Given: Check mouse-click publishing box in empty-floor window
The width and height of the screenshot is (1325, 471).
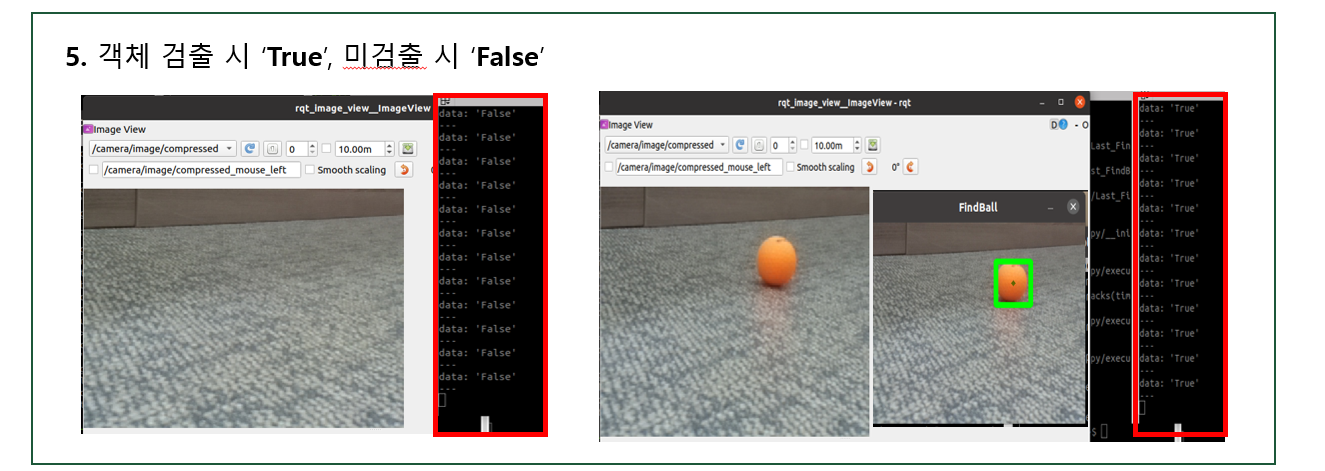Looking at the screenshot, I should point(94,170).
